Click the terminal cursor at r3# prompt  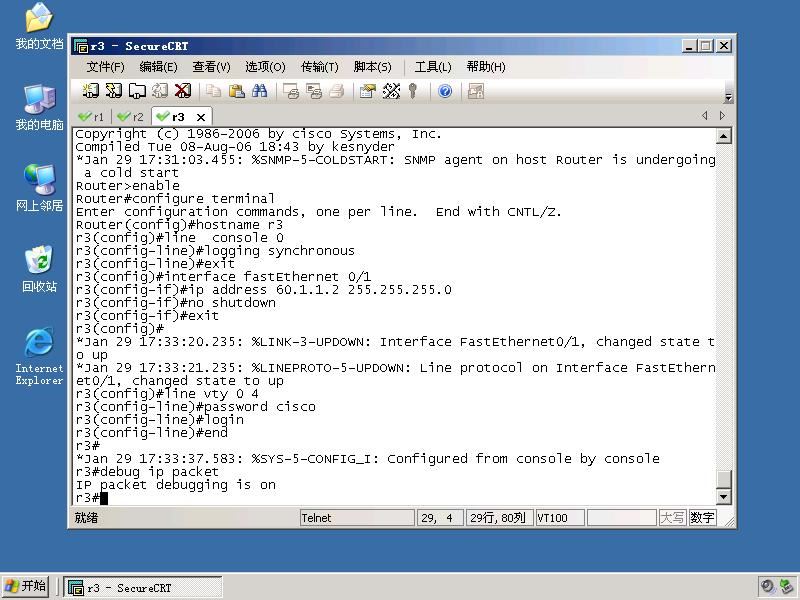click(x=104, y=498)
